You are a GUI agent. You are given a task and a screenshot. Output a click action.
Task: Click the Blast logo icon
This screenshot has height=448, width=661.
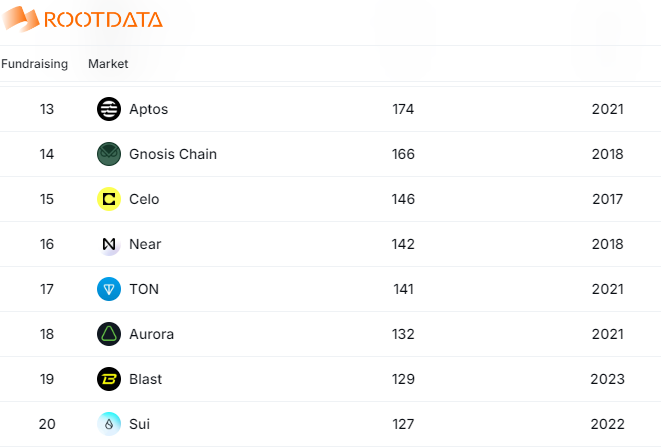pos(109,379)
